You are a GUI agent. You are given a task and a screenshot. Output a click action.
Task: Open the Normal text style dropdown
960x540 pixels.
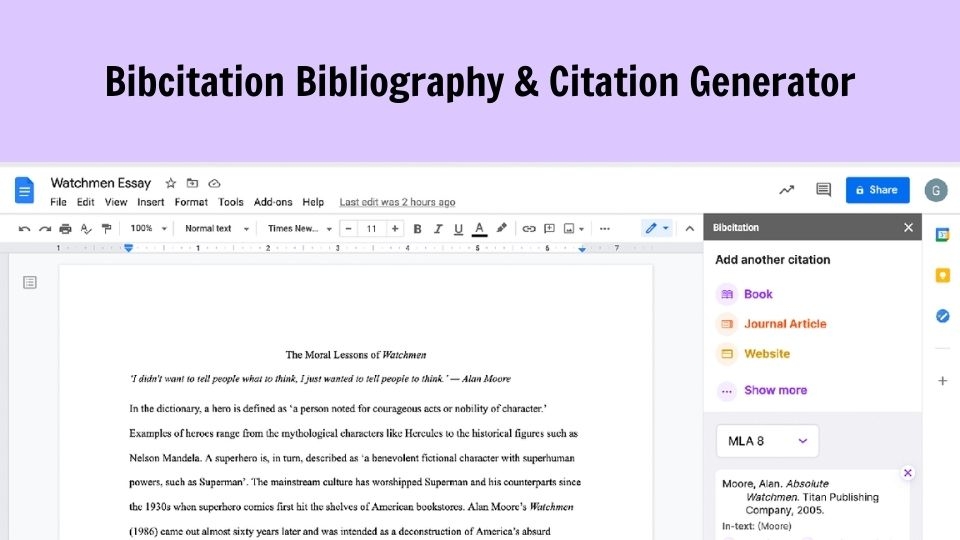tap(217, 228)
